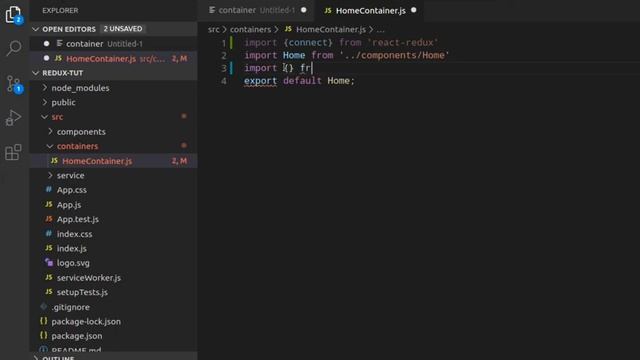Click the EXPLORER panel title
The width and height of the screenshot is (640, 360).
60,10
